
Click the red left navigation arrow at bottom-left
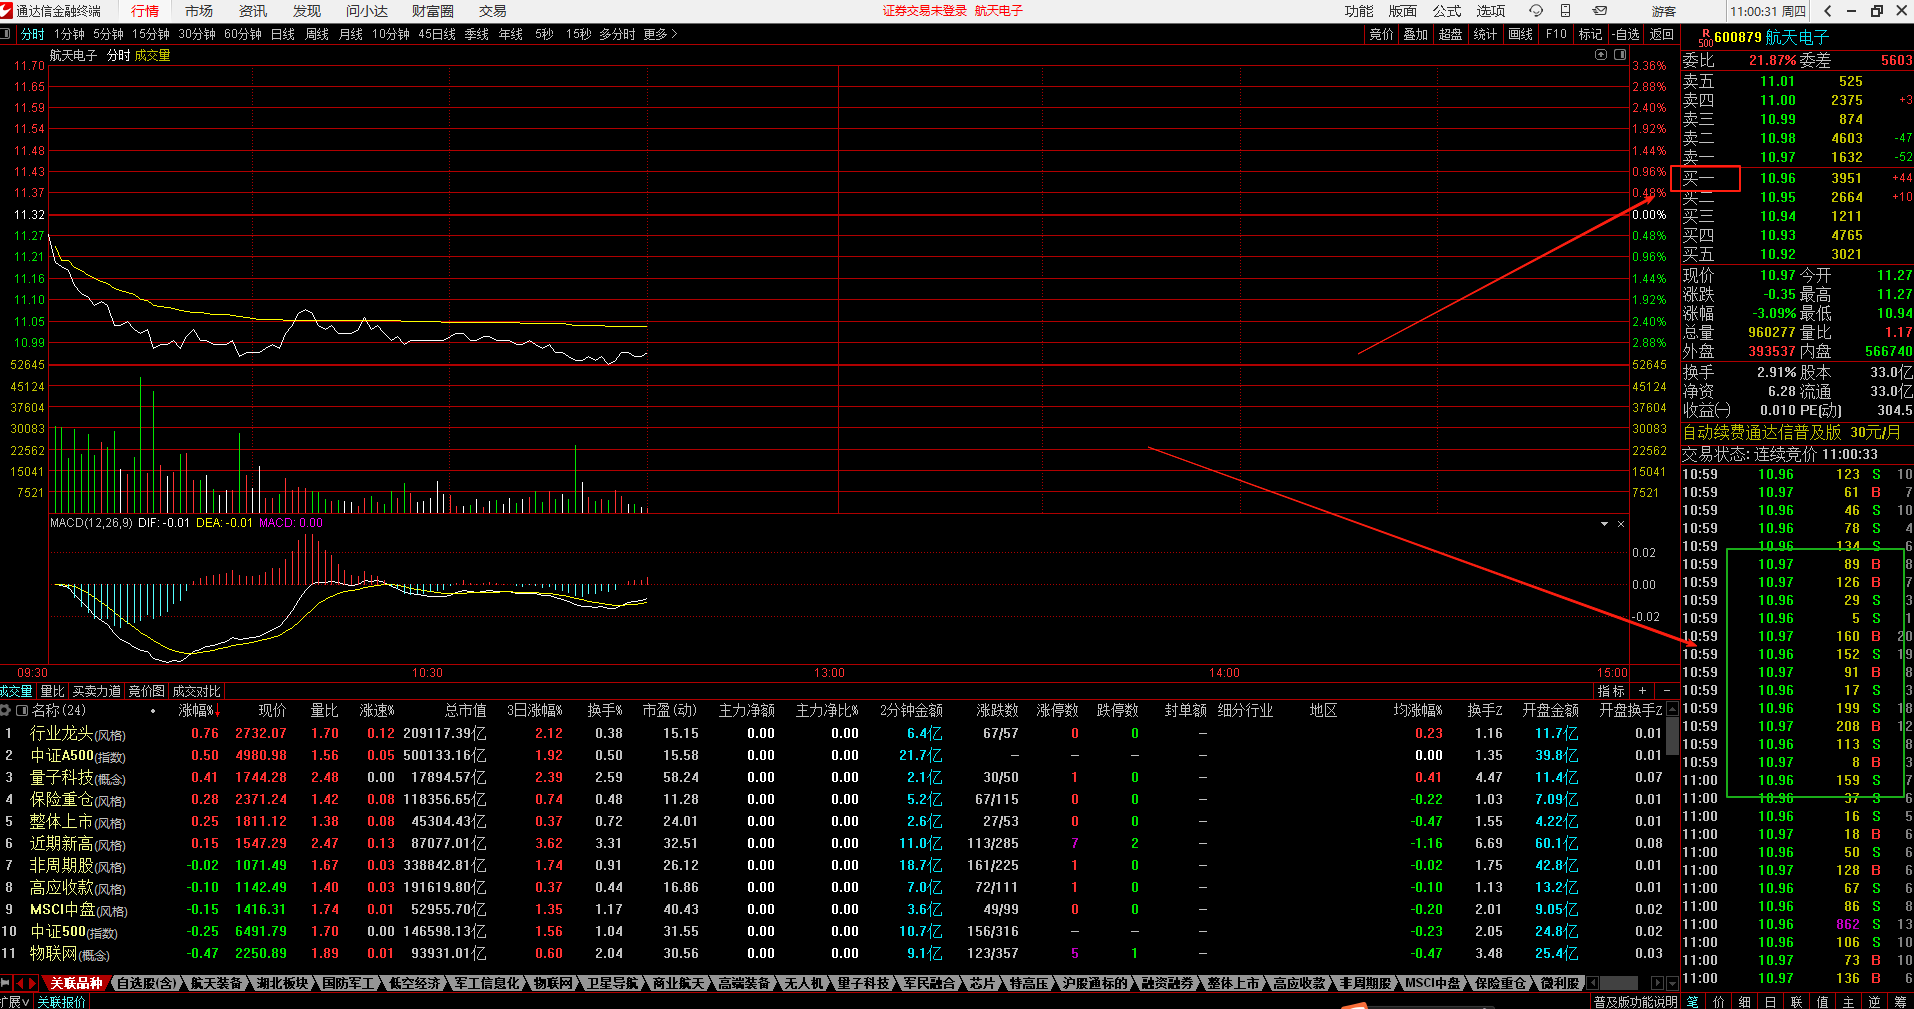19,984
